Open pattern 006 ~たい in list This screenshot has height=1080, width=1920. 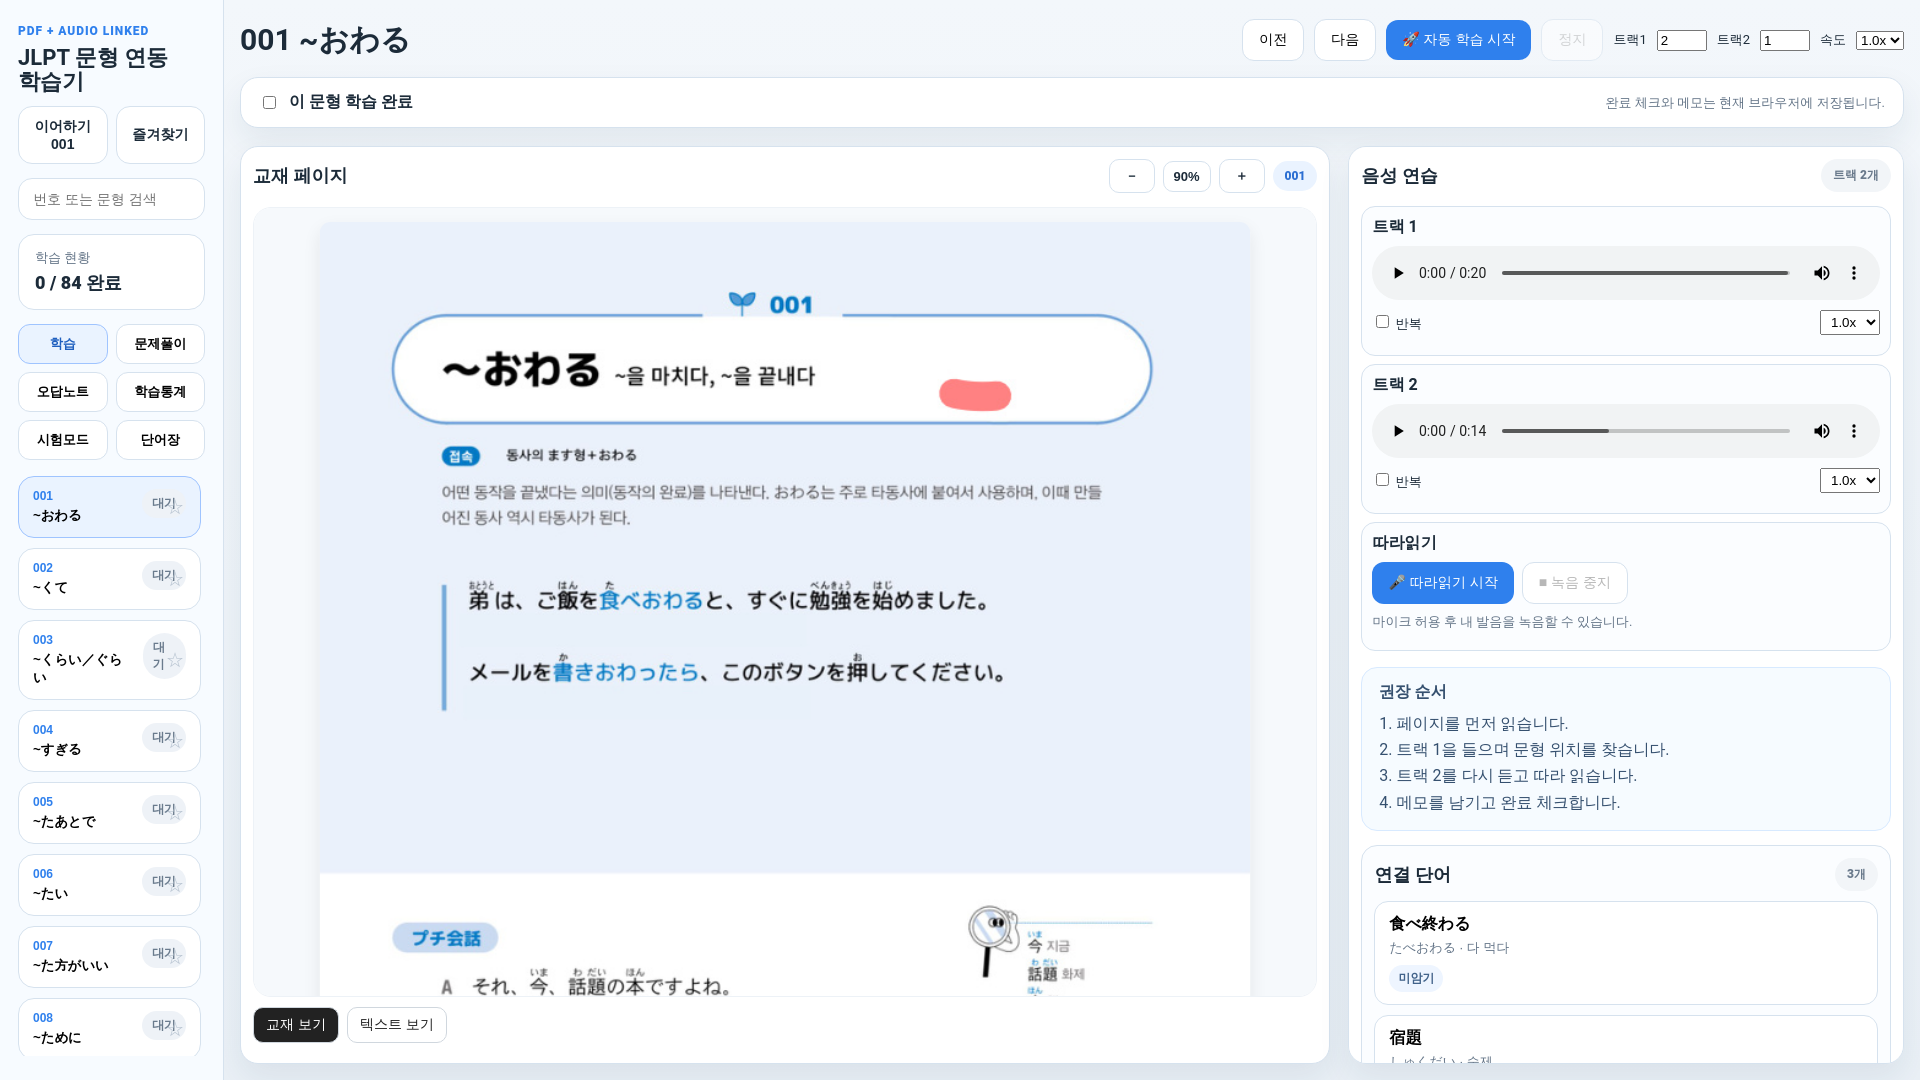click(x=109, y=885)
